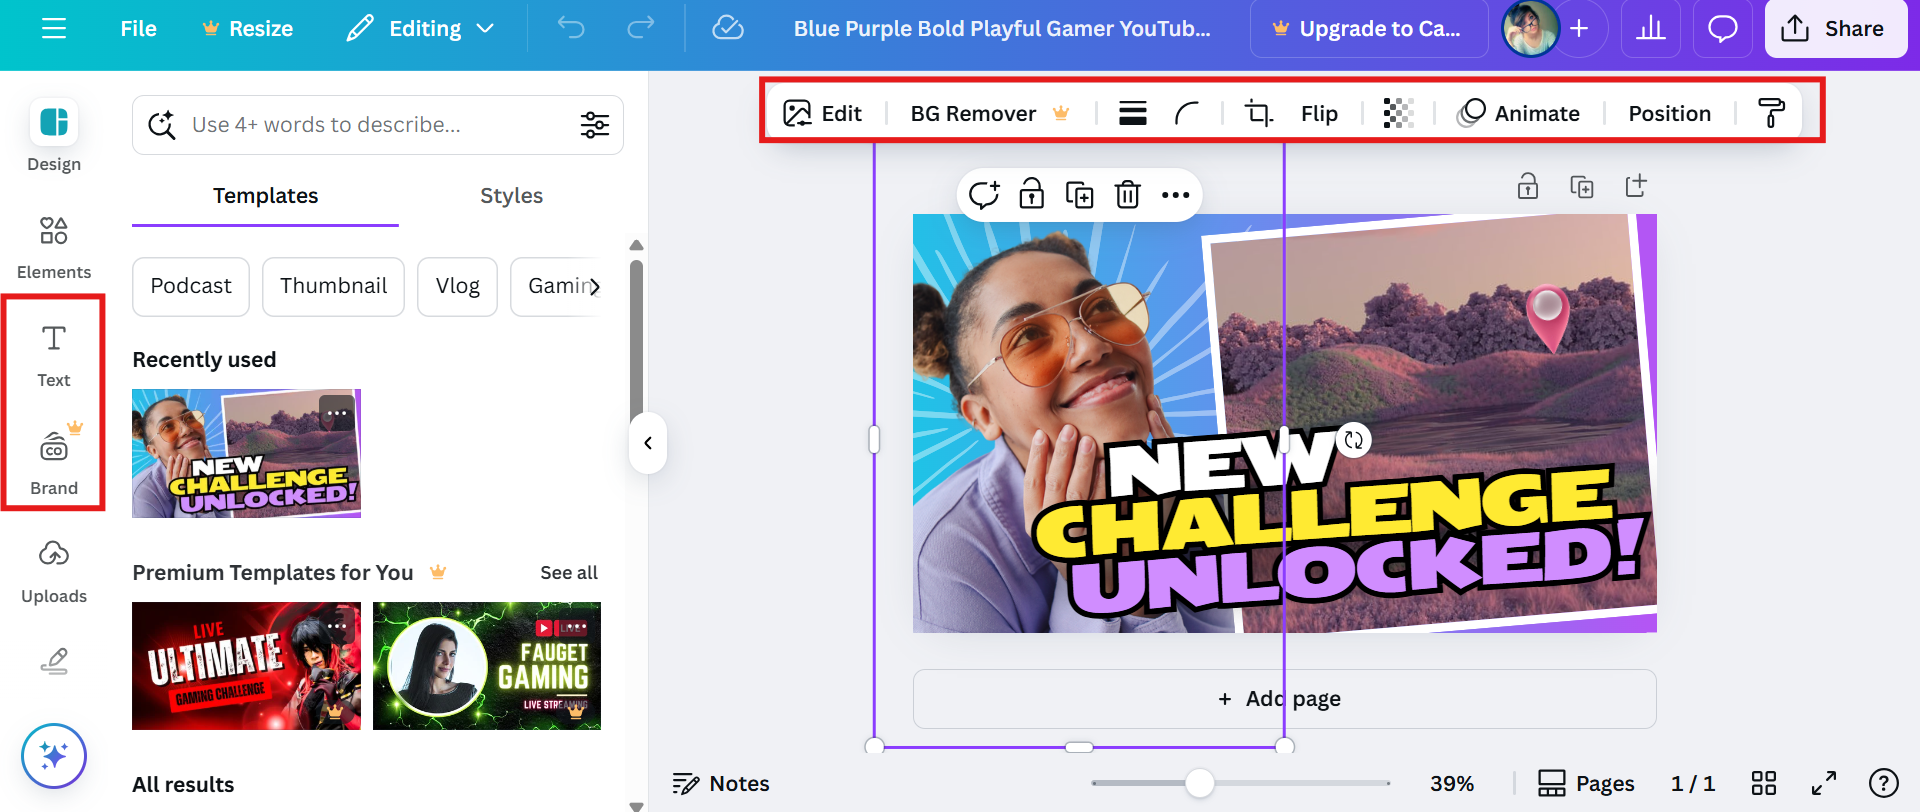1920x812 pixels.
Task: Open the comments speech bubble
Action: pos(1722,29)
